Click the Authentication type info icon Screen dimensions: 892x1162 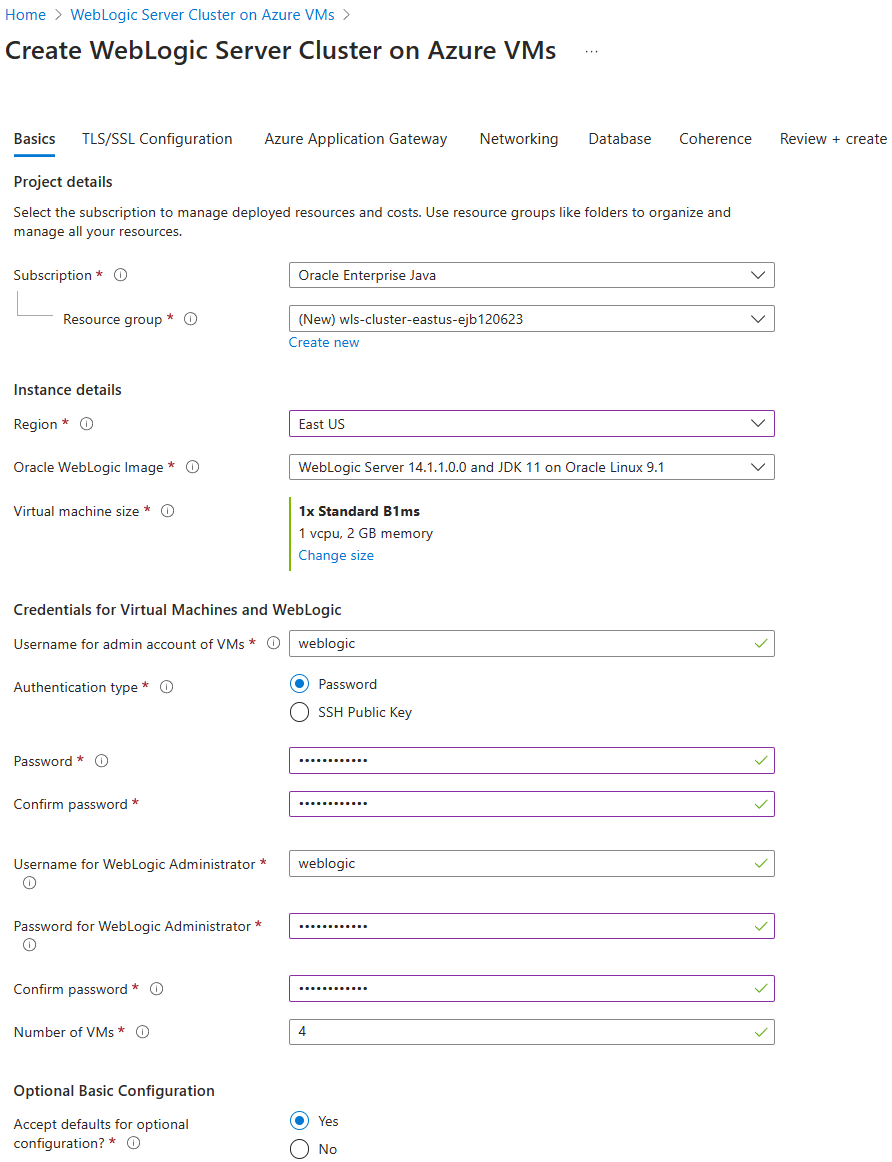pos(167,687)
